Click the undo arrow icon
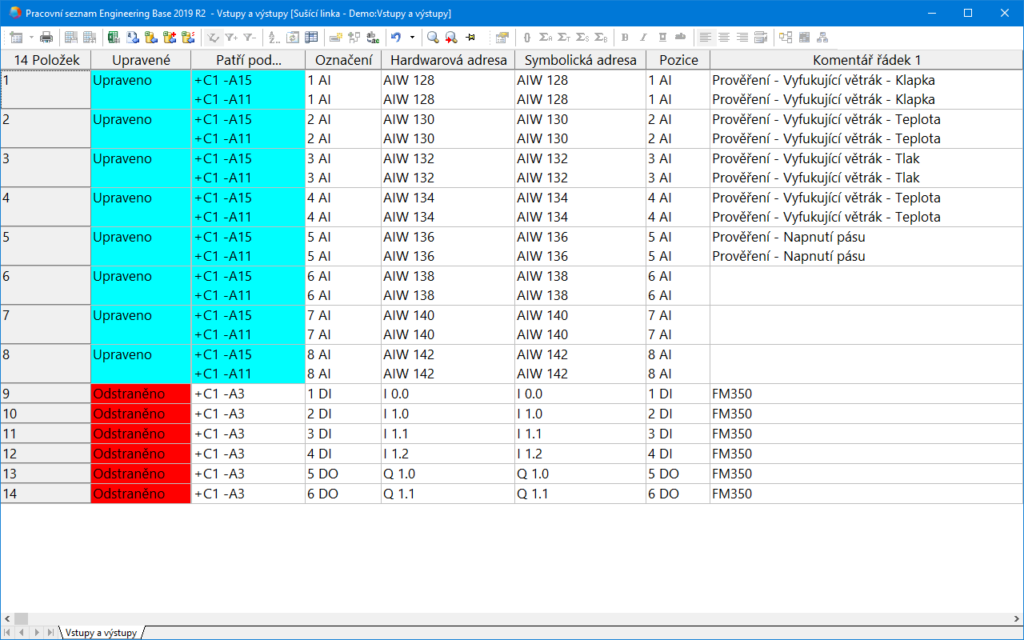 pos(396,37)
